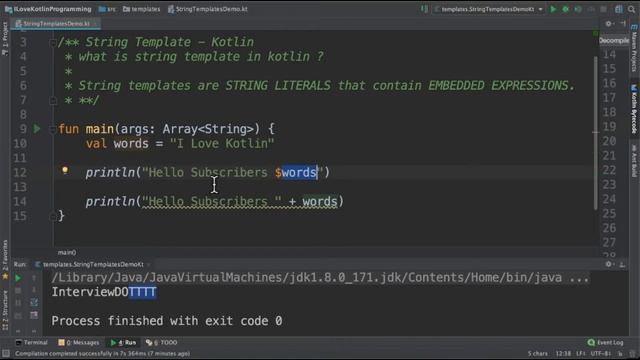Toggle the closing fold marker at line 15
The height and width of the screenshot is (360, 640).
click(x=53, y=216)
